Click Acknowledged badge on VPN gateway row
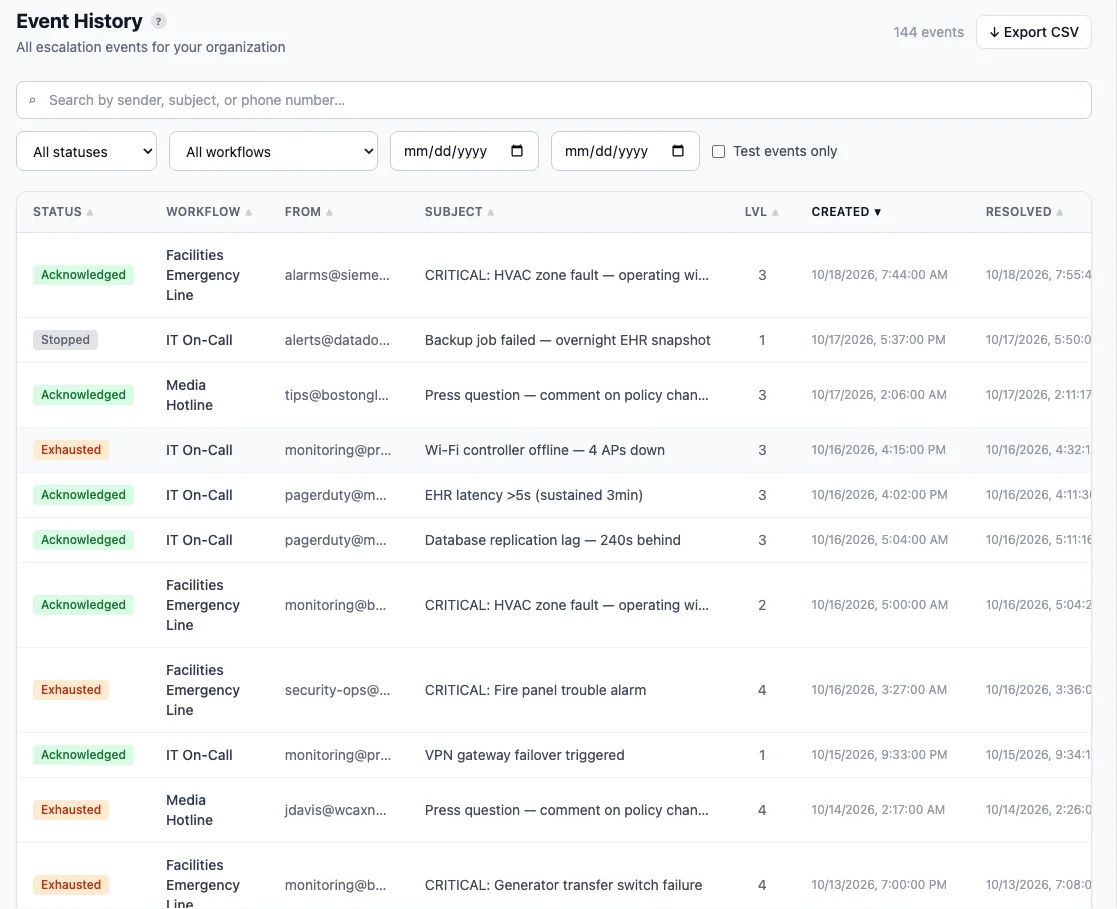This screenshot has width=1117, height=909. tap(83, 755)
